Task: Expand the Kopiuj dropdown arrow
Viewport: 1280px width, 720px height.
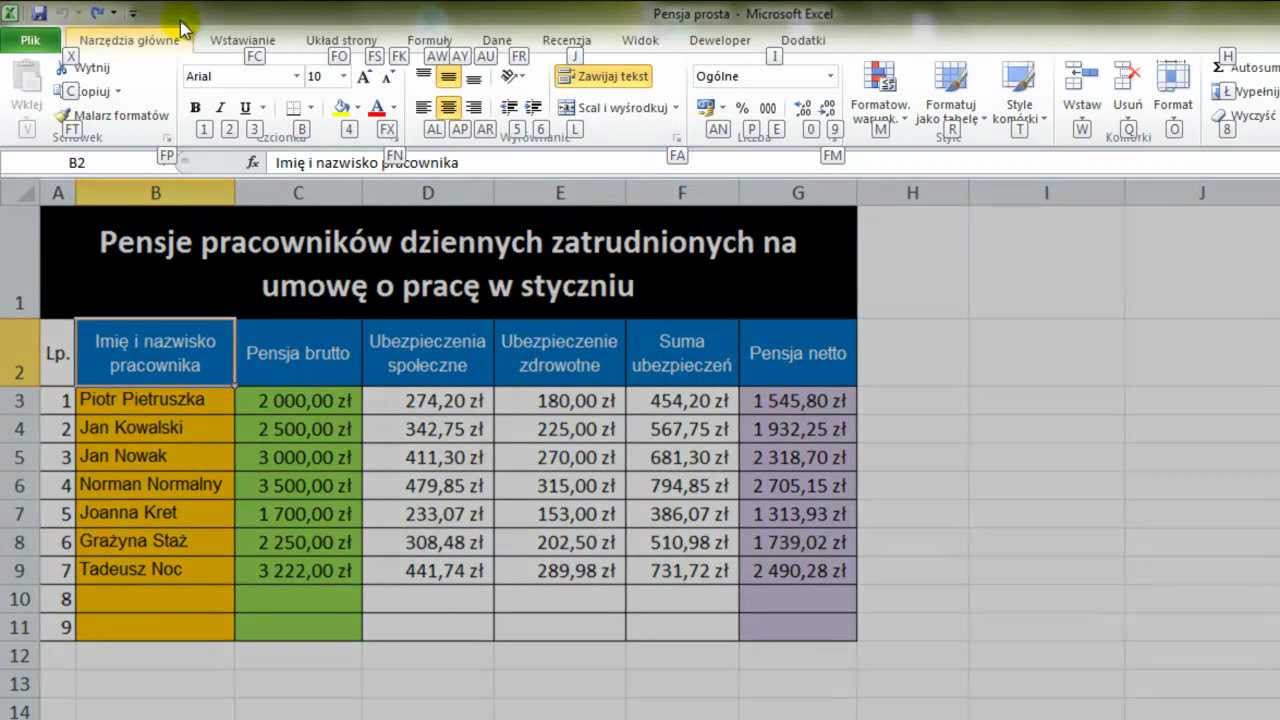Action: tap(118, 92)
